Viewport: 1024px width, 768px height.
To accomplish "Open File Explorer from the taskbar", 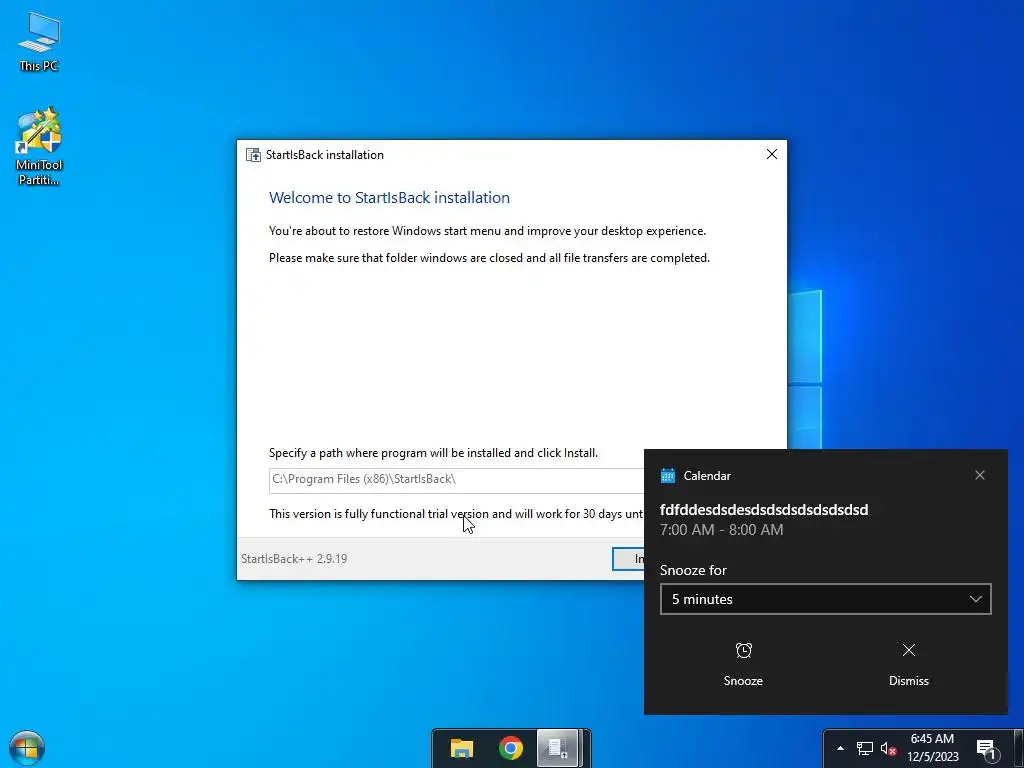I will (x=462, y=748).
